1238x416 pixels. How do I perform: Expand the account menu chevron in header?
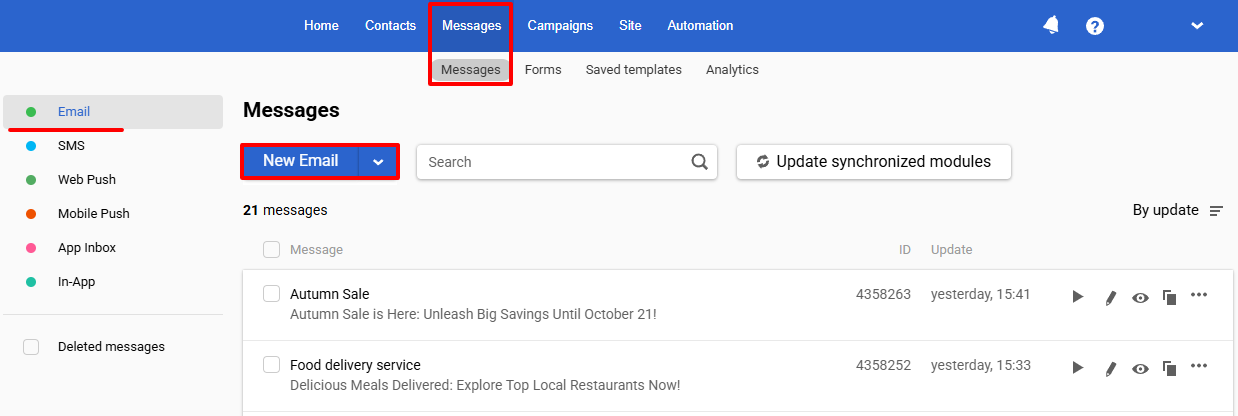tap(1197, 26)
